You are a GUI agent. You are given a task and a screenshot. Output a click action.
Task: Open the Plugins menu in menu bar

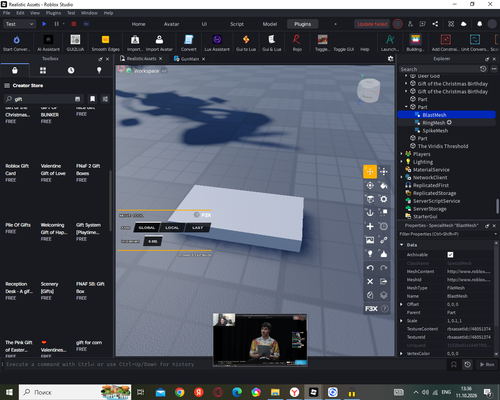coord(53,13)
